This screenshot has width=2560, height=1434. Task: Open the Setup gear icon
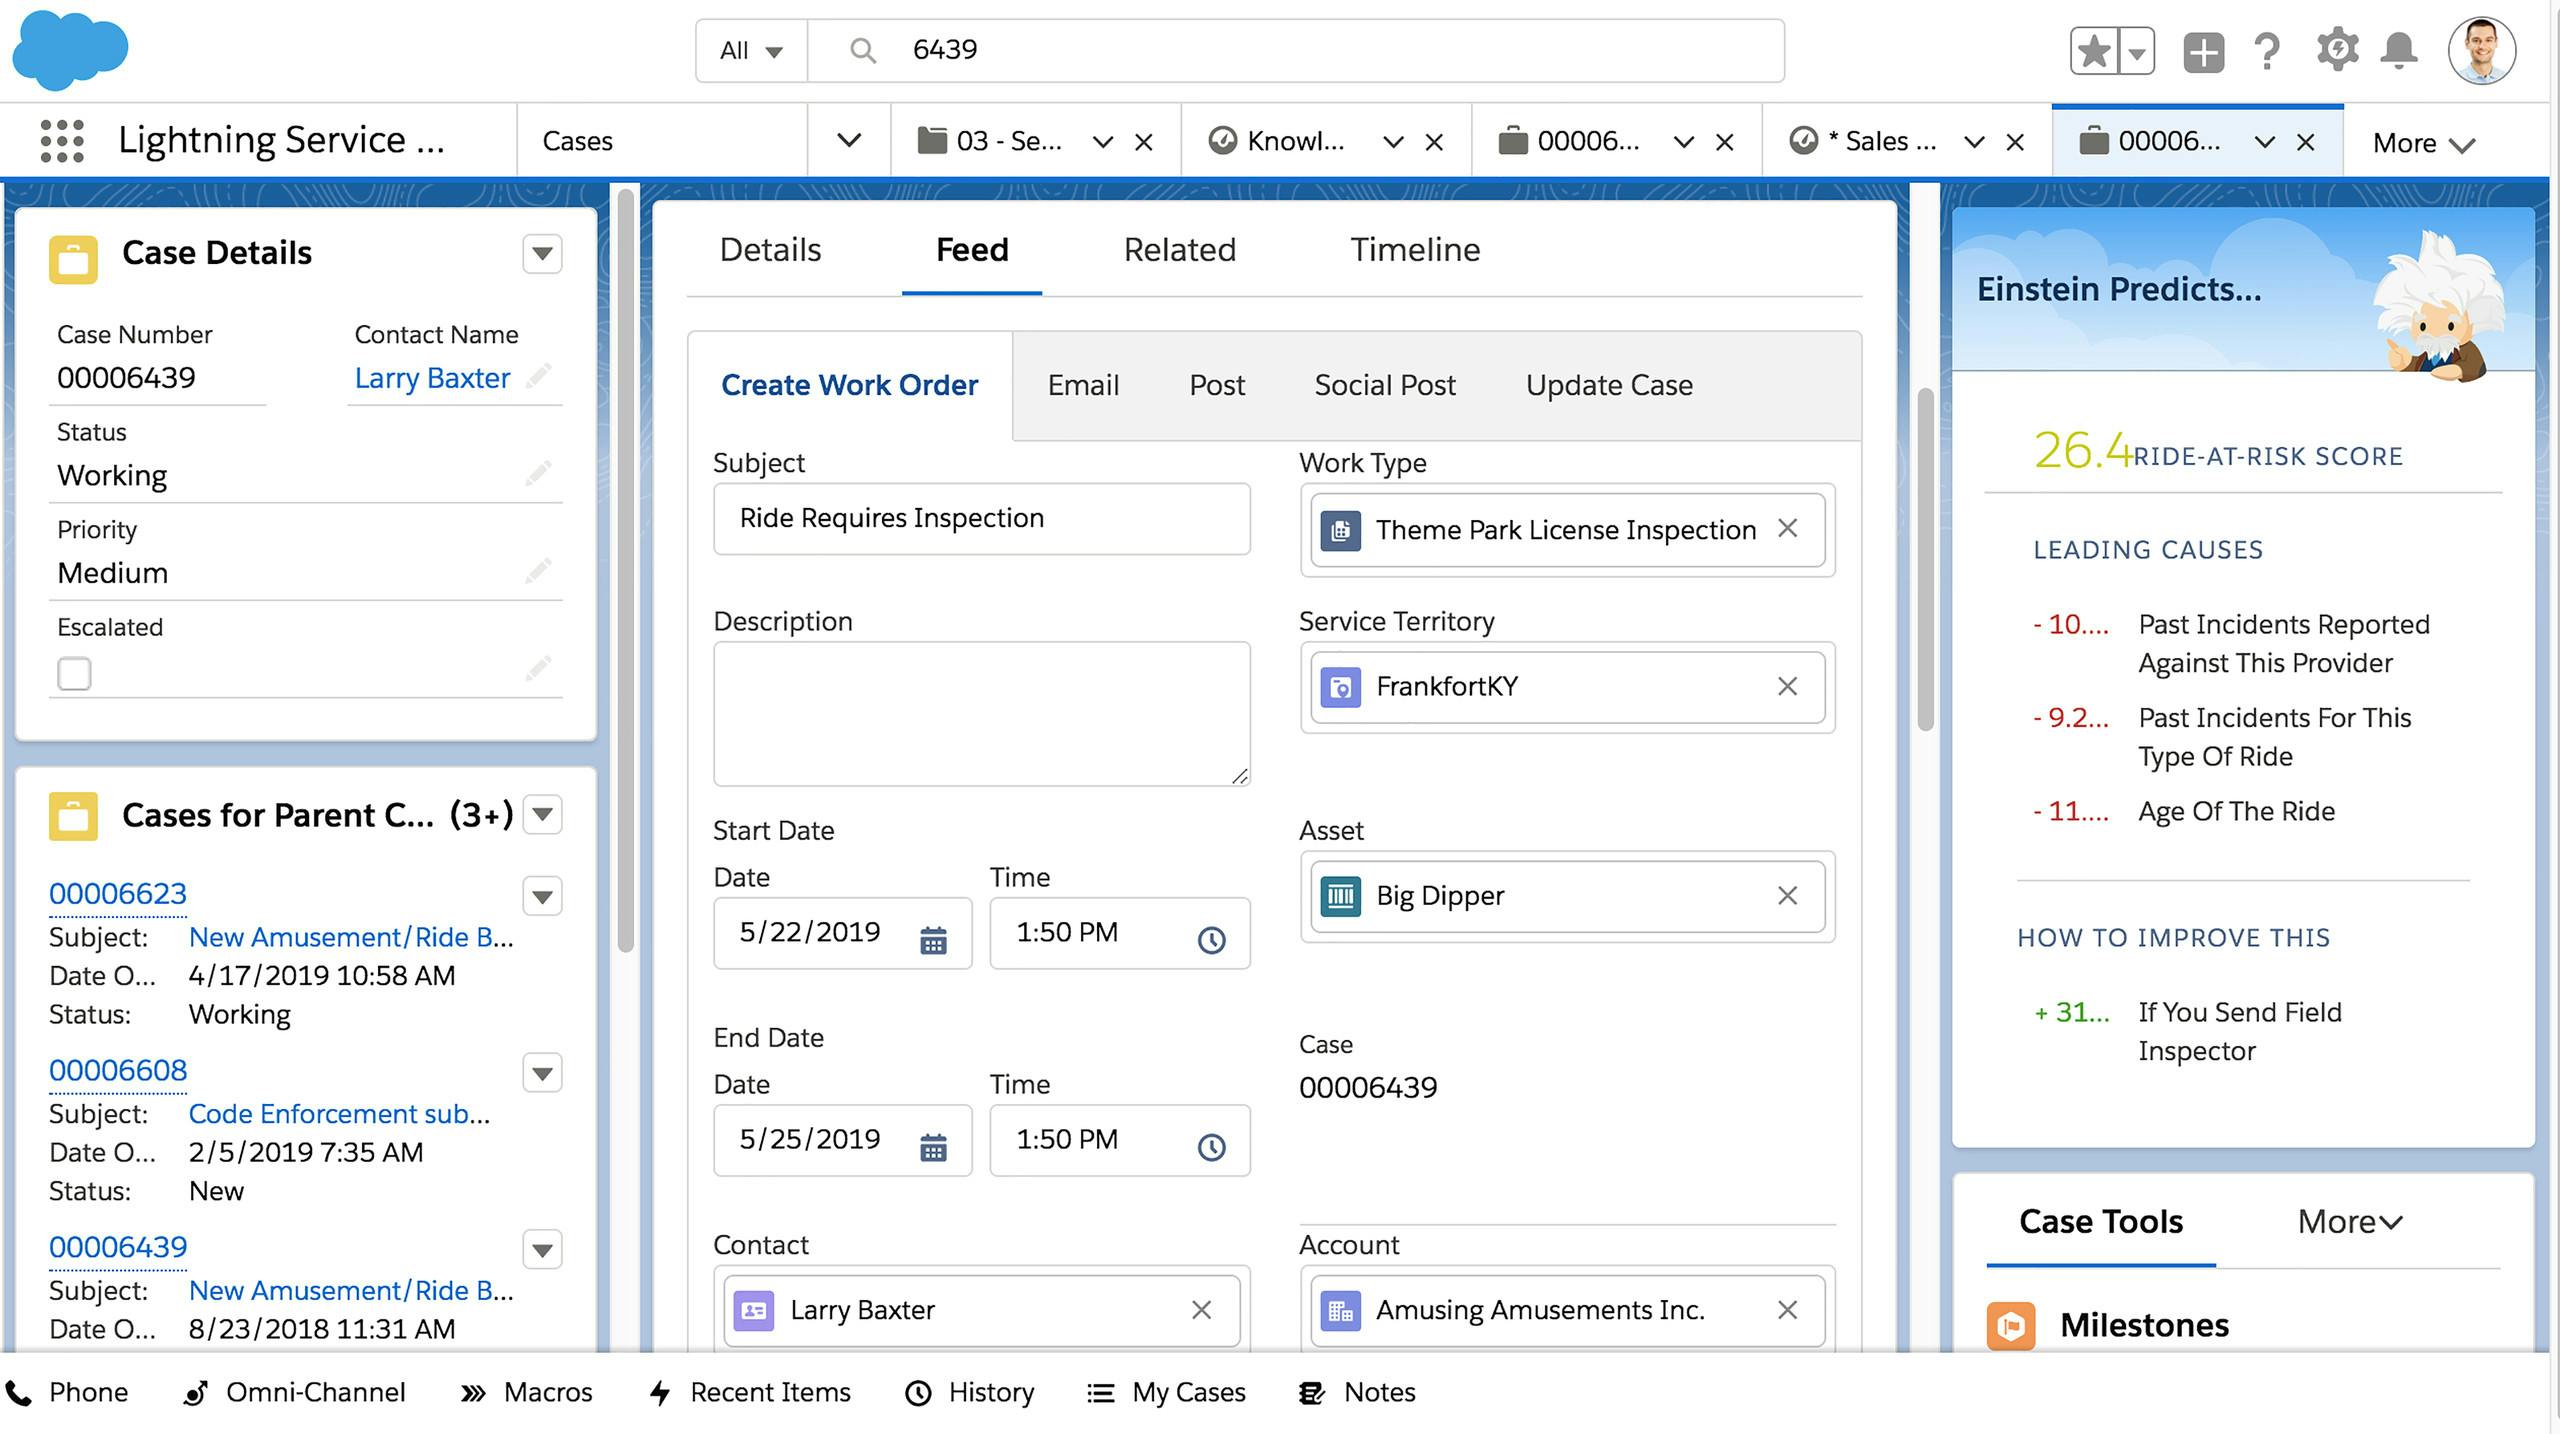[2337, 50]
